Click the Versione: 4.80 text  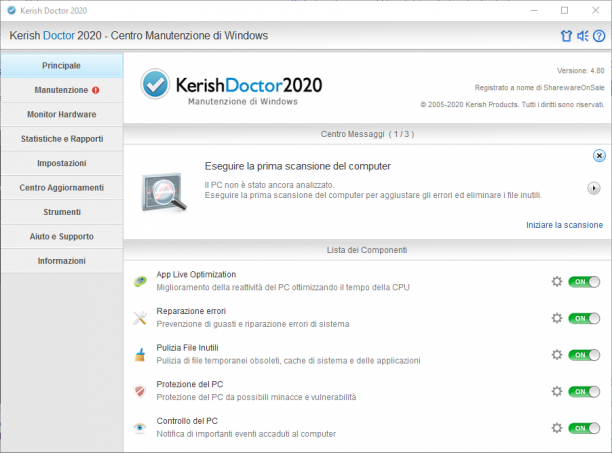(x=580, y=71)
